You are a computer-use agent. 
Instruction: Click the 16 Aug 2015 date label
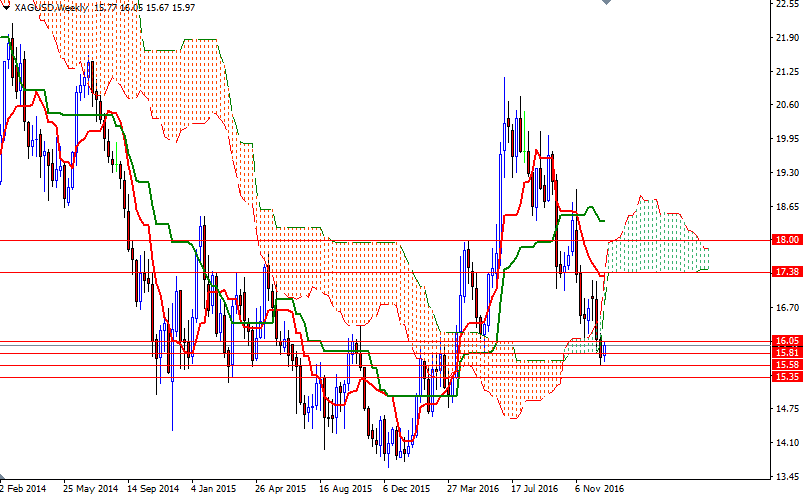[345, 488]
